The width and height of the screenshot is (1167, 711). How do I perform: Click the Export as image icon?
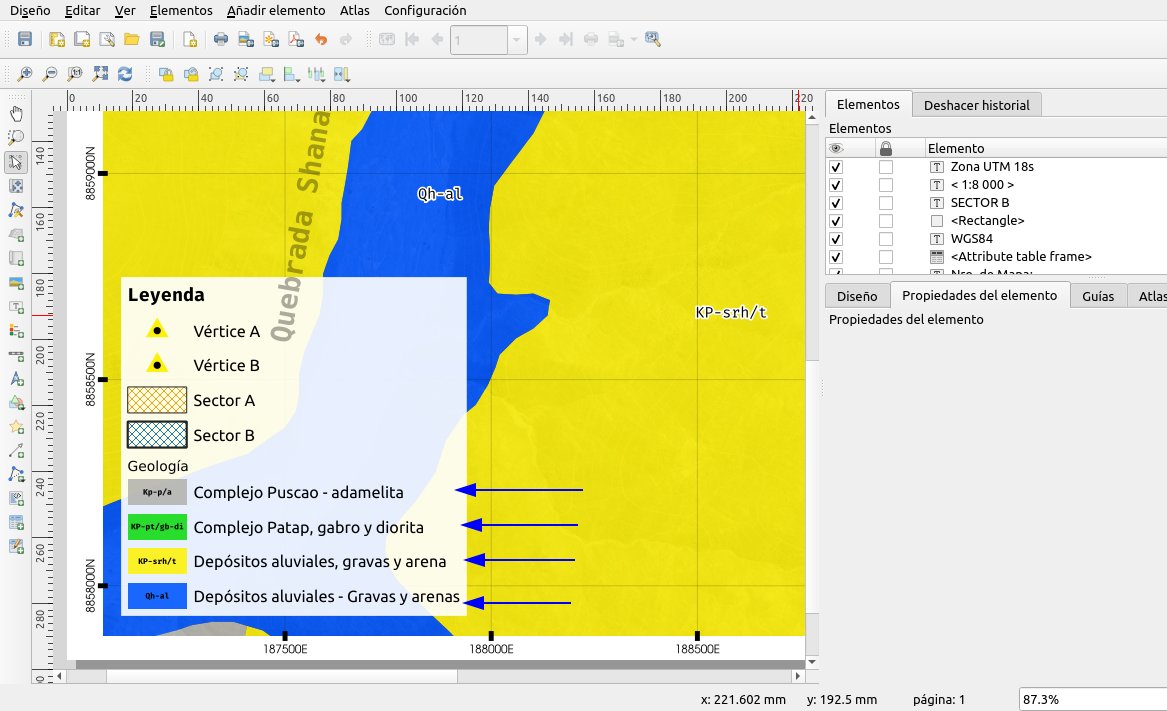click(x=246, y=39)
